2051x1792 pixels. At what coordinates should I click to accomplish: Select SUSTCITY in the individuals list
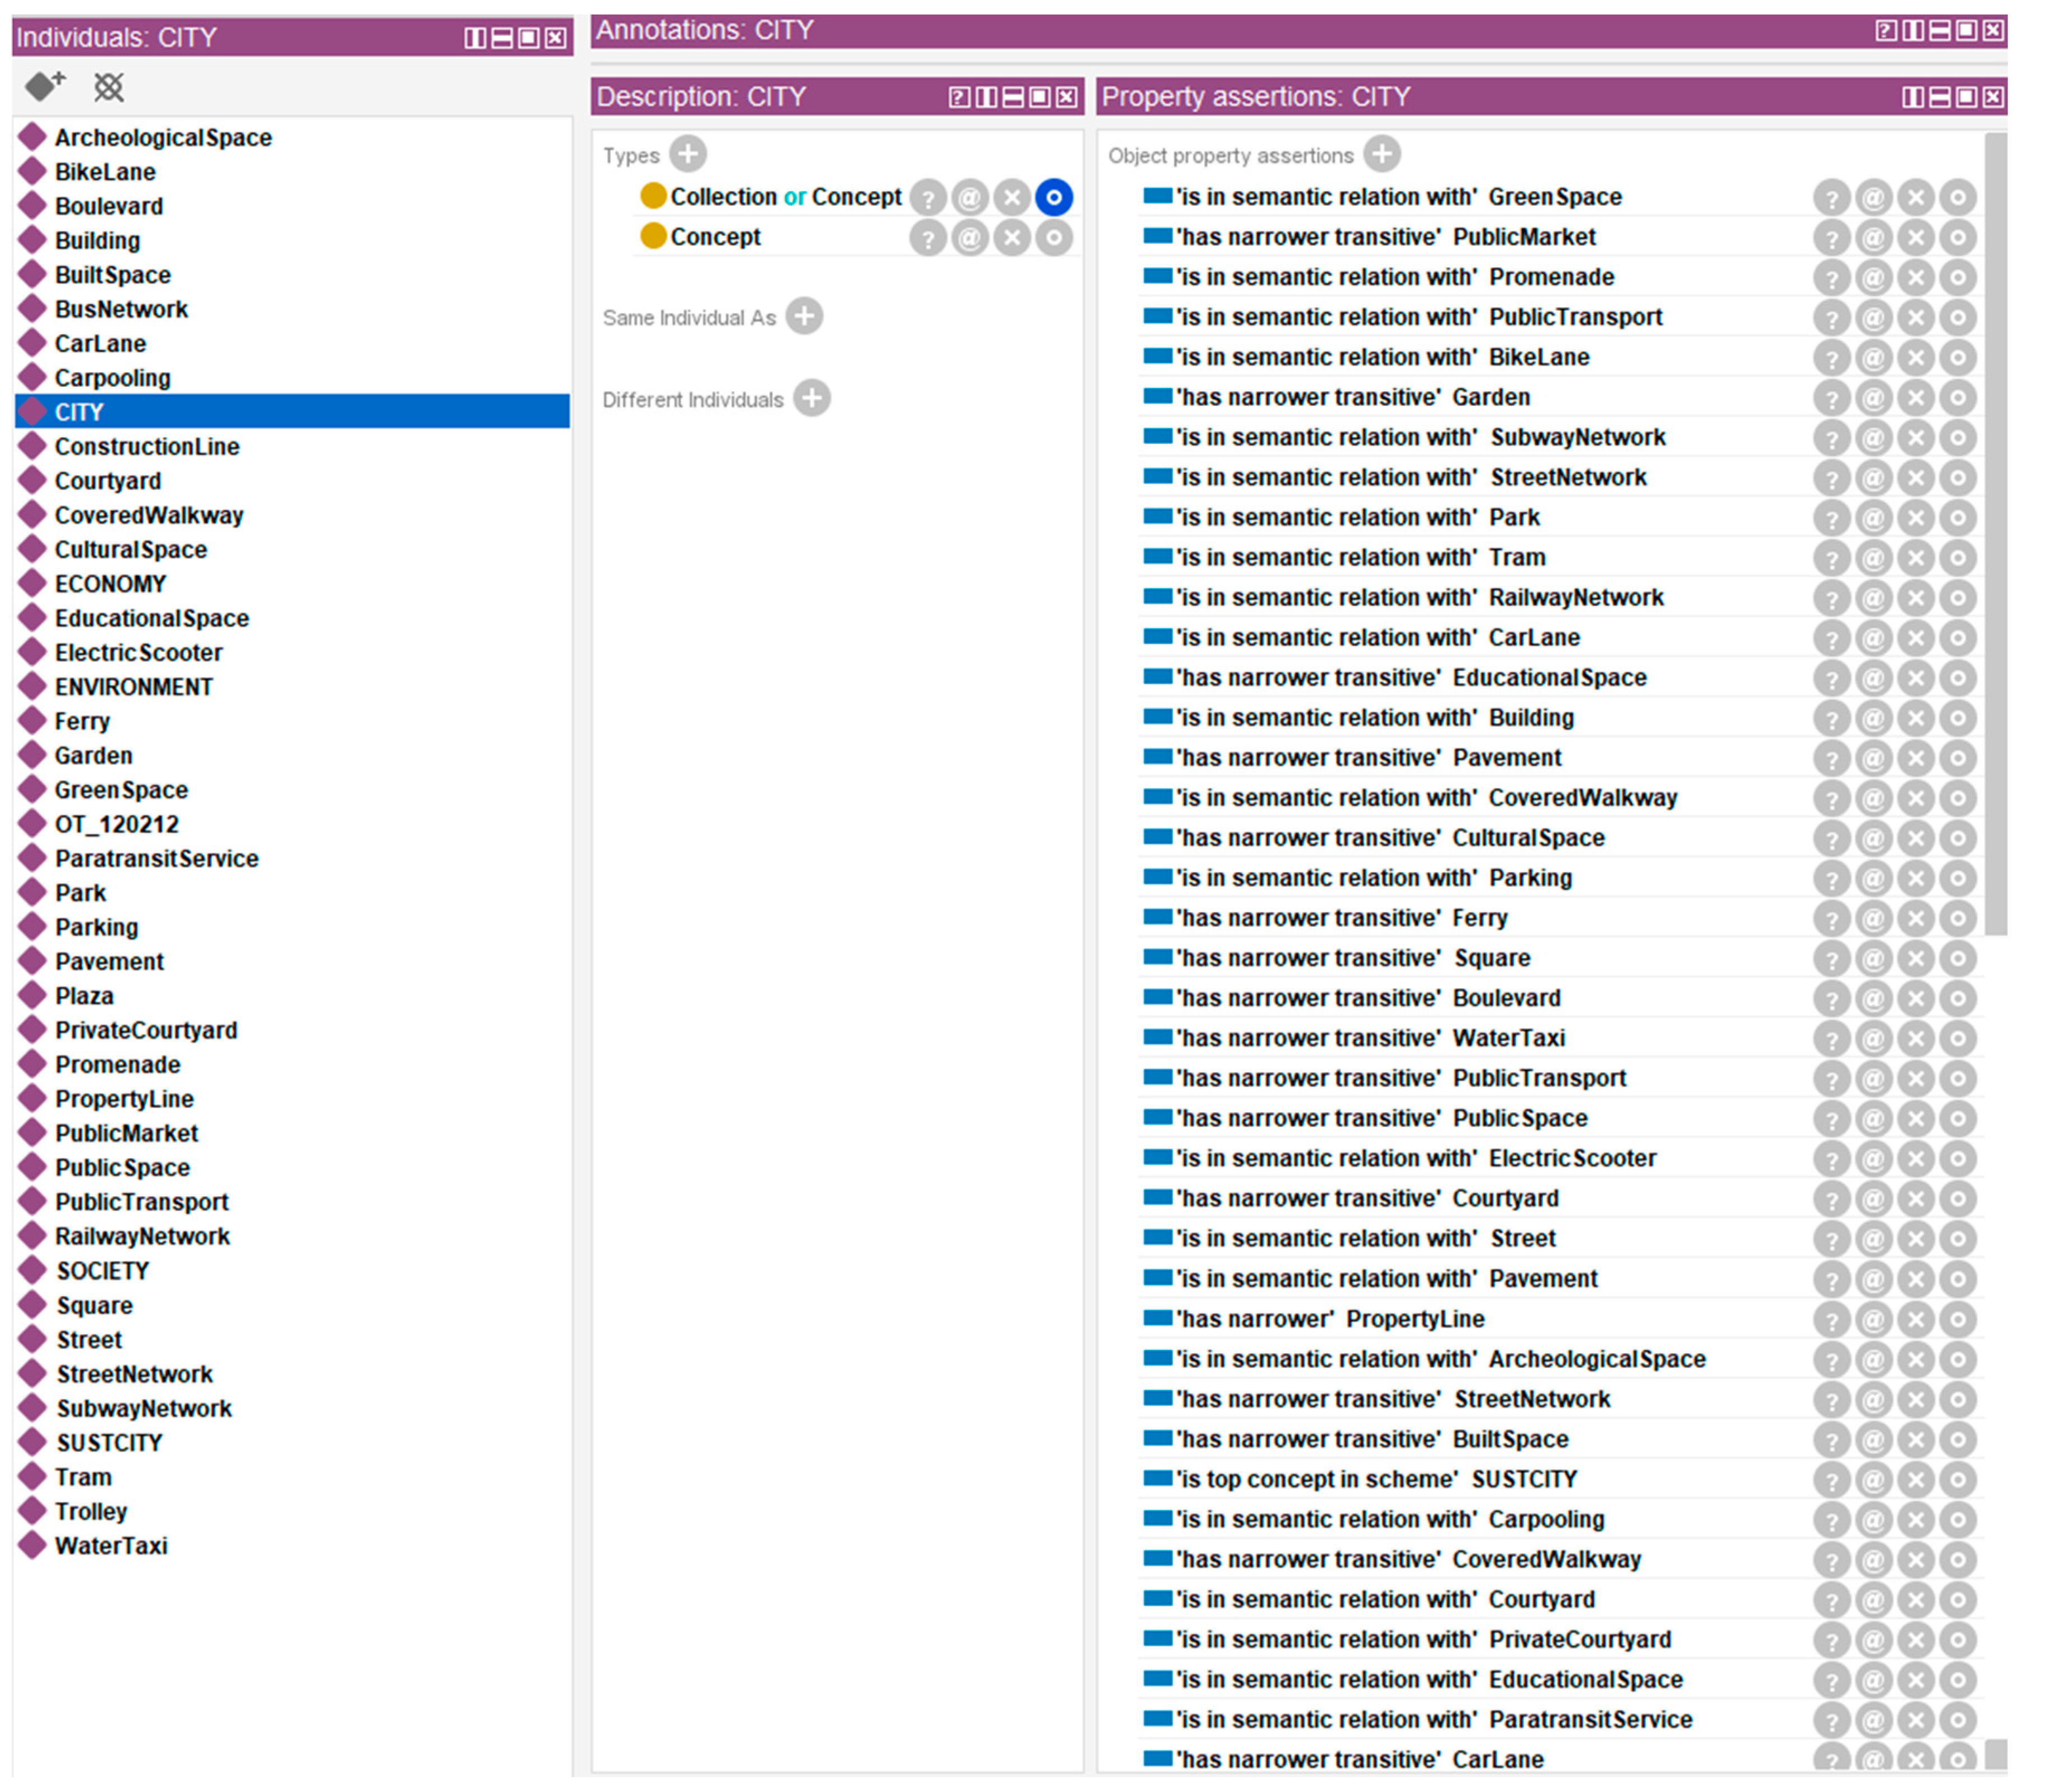pyautogui.click(x=109, y=1442)
